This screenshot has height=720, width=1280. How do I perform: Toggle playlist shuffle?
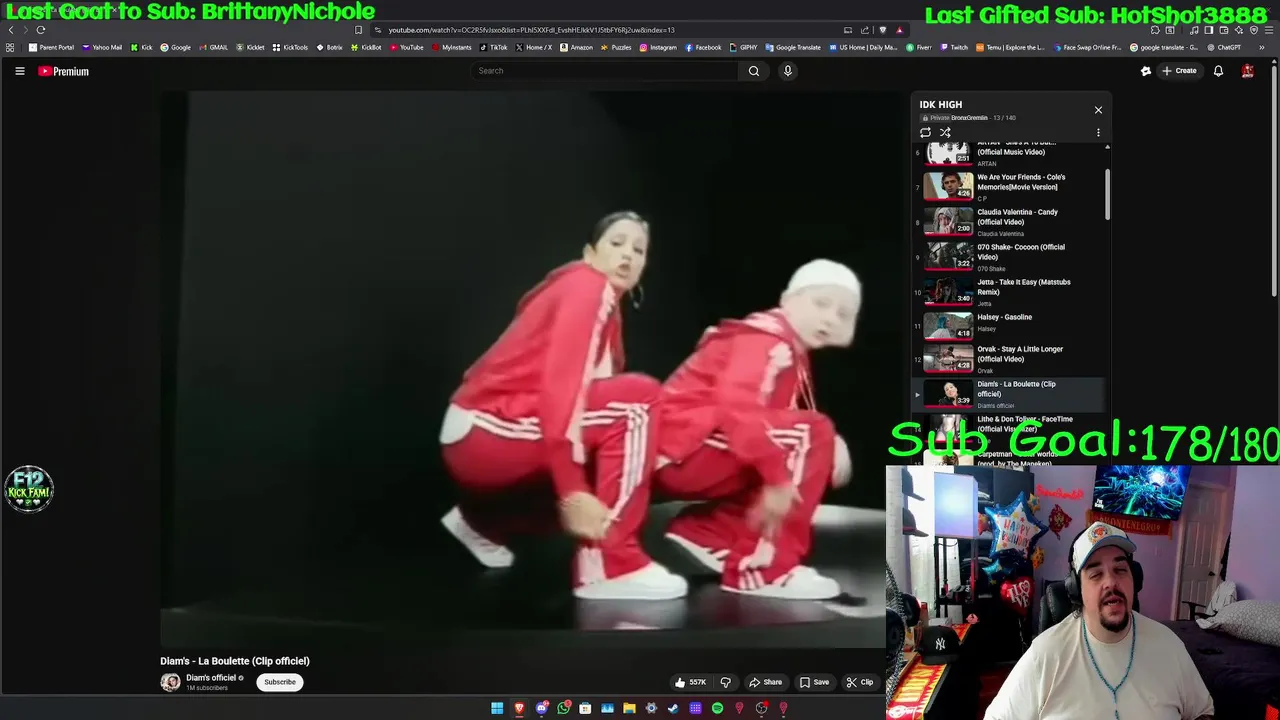click(x=945, y=132)
